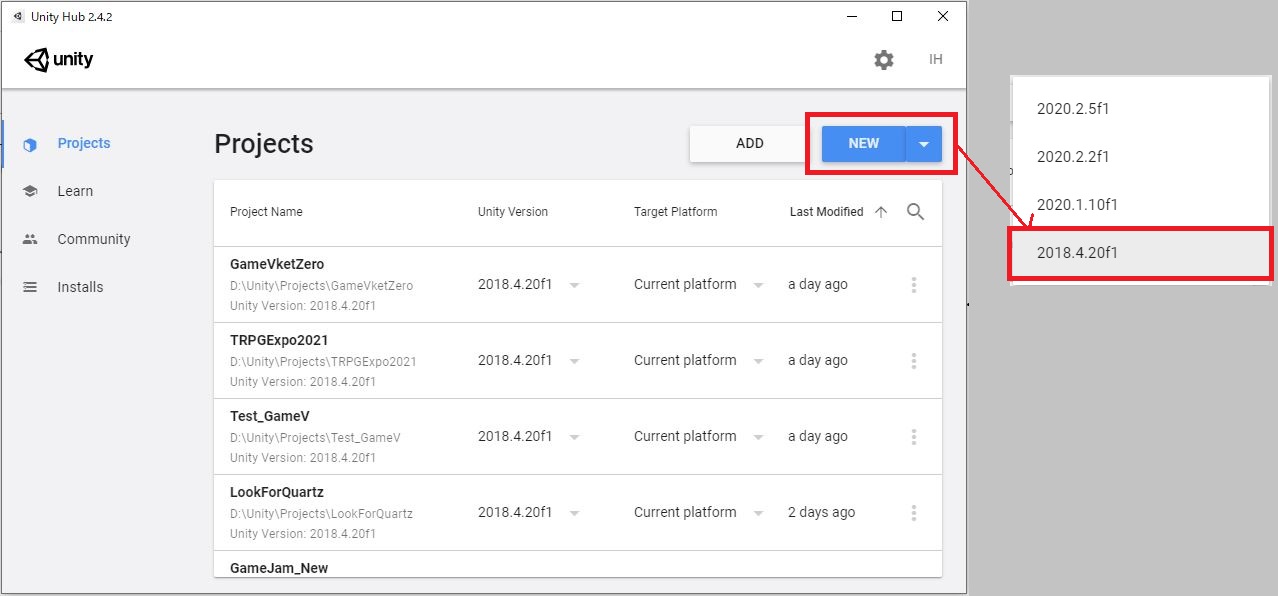Image resolution: width=1278 pixels, height=596 pixels.
Task: Open more options for GameVketZero
Action: [x=914, y=285]
